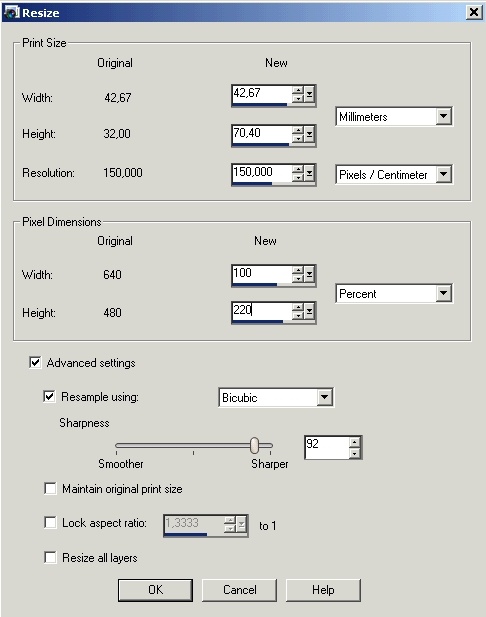
Task: Click the Cancel button
Action: click(239, 590)
